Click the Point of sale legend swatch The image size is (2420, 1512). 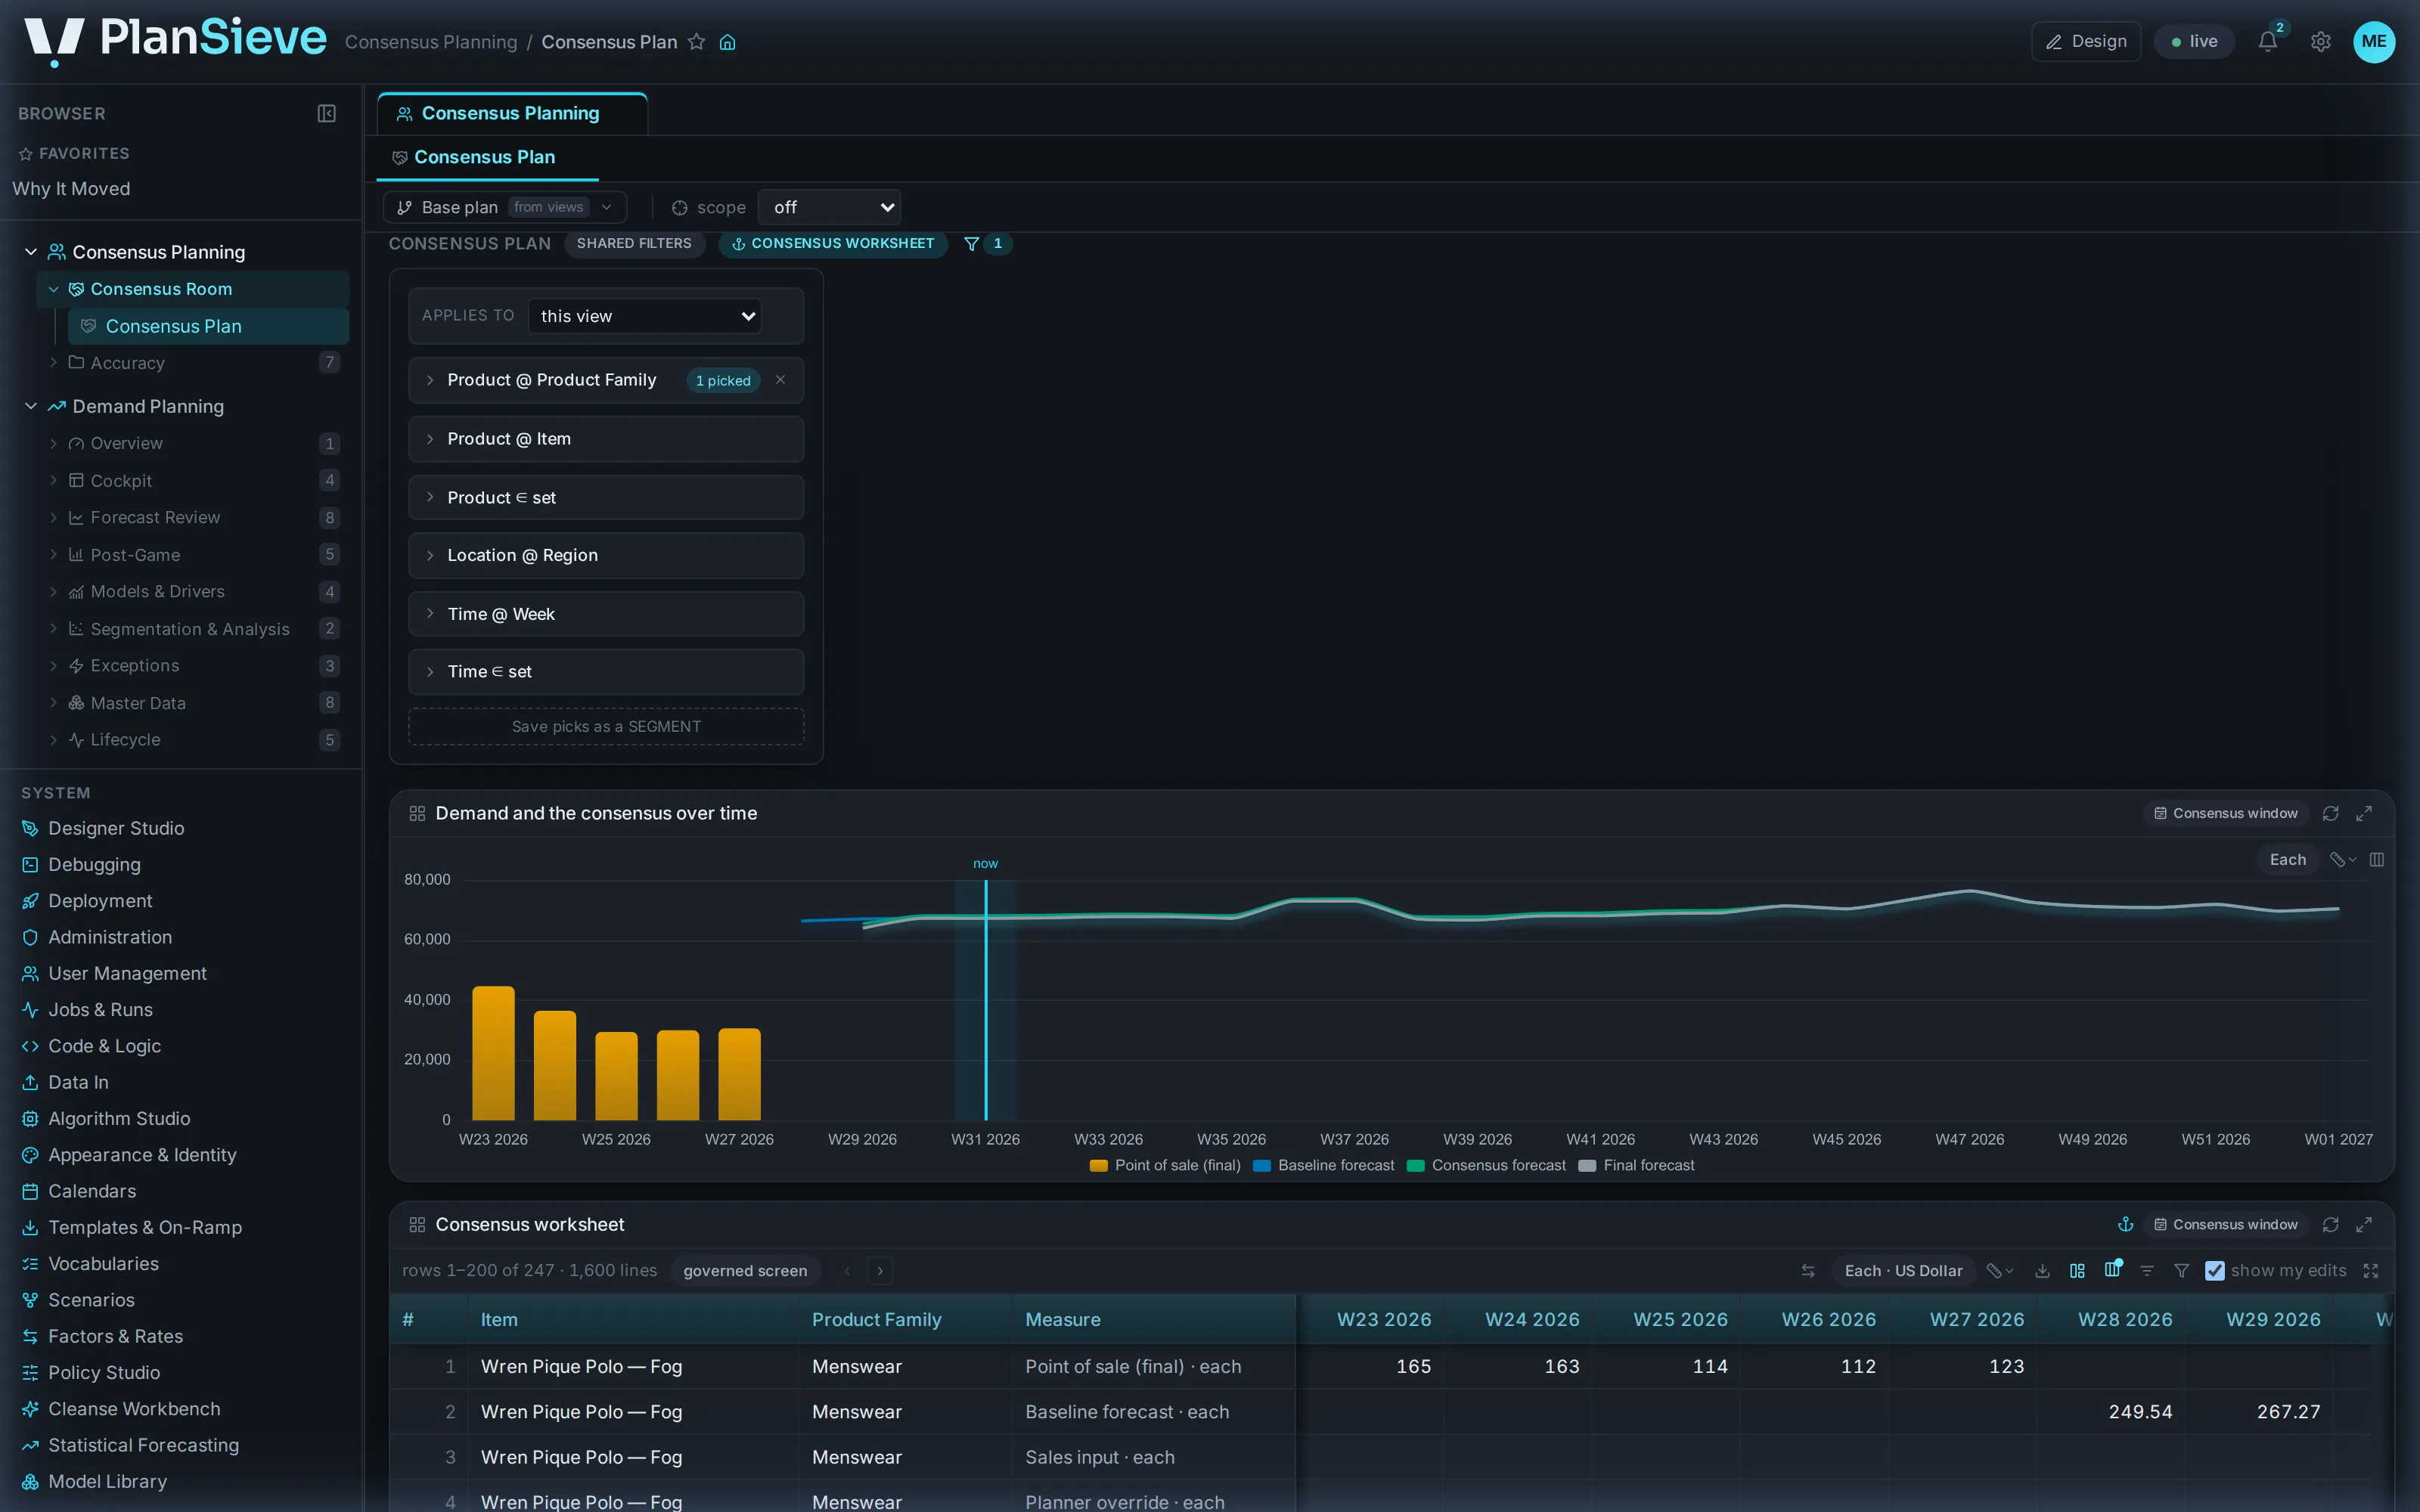tap(1098, 1165)
